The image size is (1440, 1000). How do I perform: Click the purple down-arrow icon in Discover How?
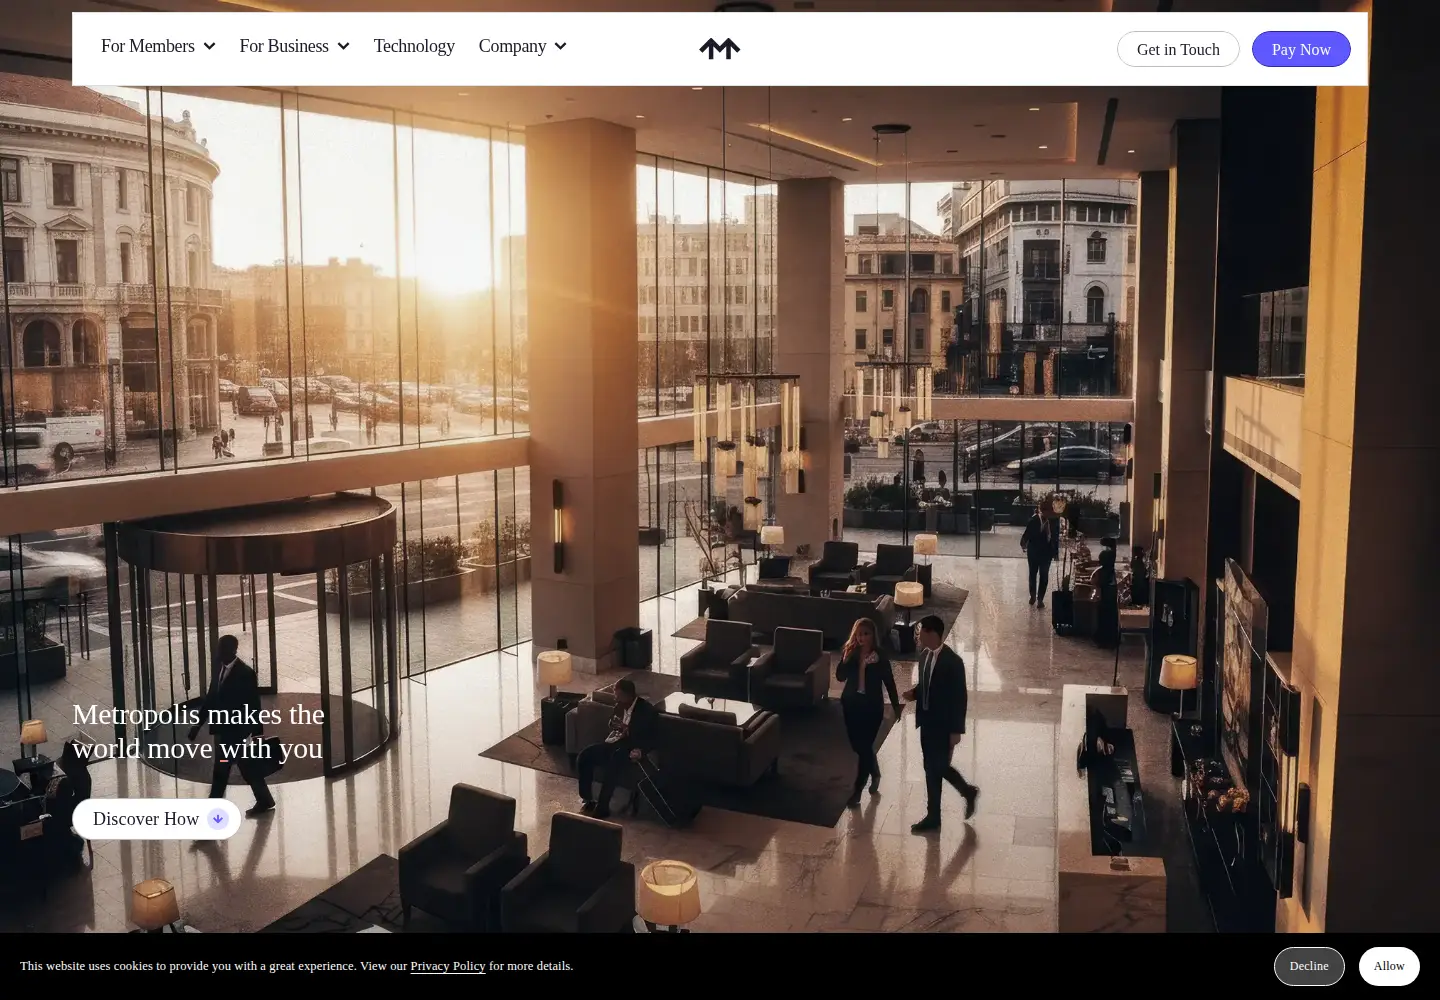pos(218,819)
